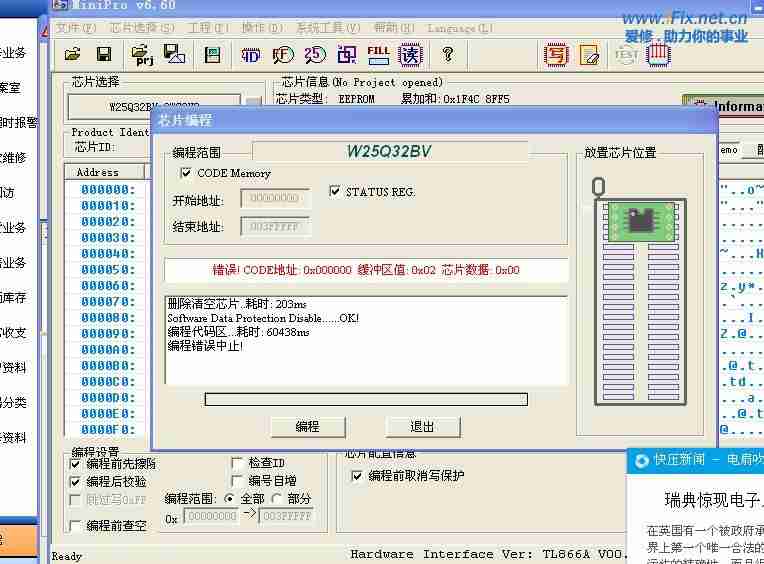The image size is (764, 564).
Task: Click the 开始地址 input field
Action: pos(275,199)
